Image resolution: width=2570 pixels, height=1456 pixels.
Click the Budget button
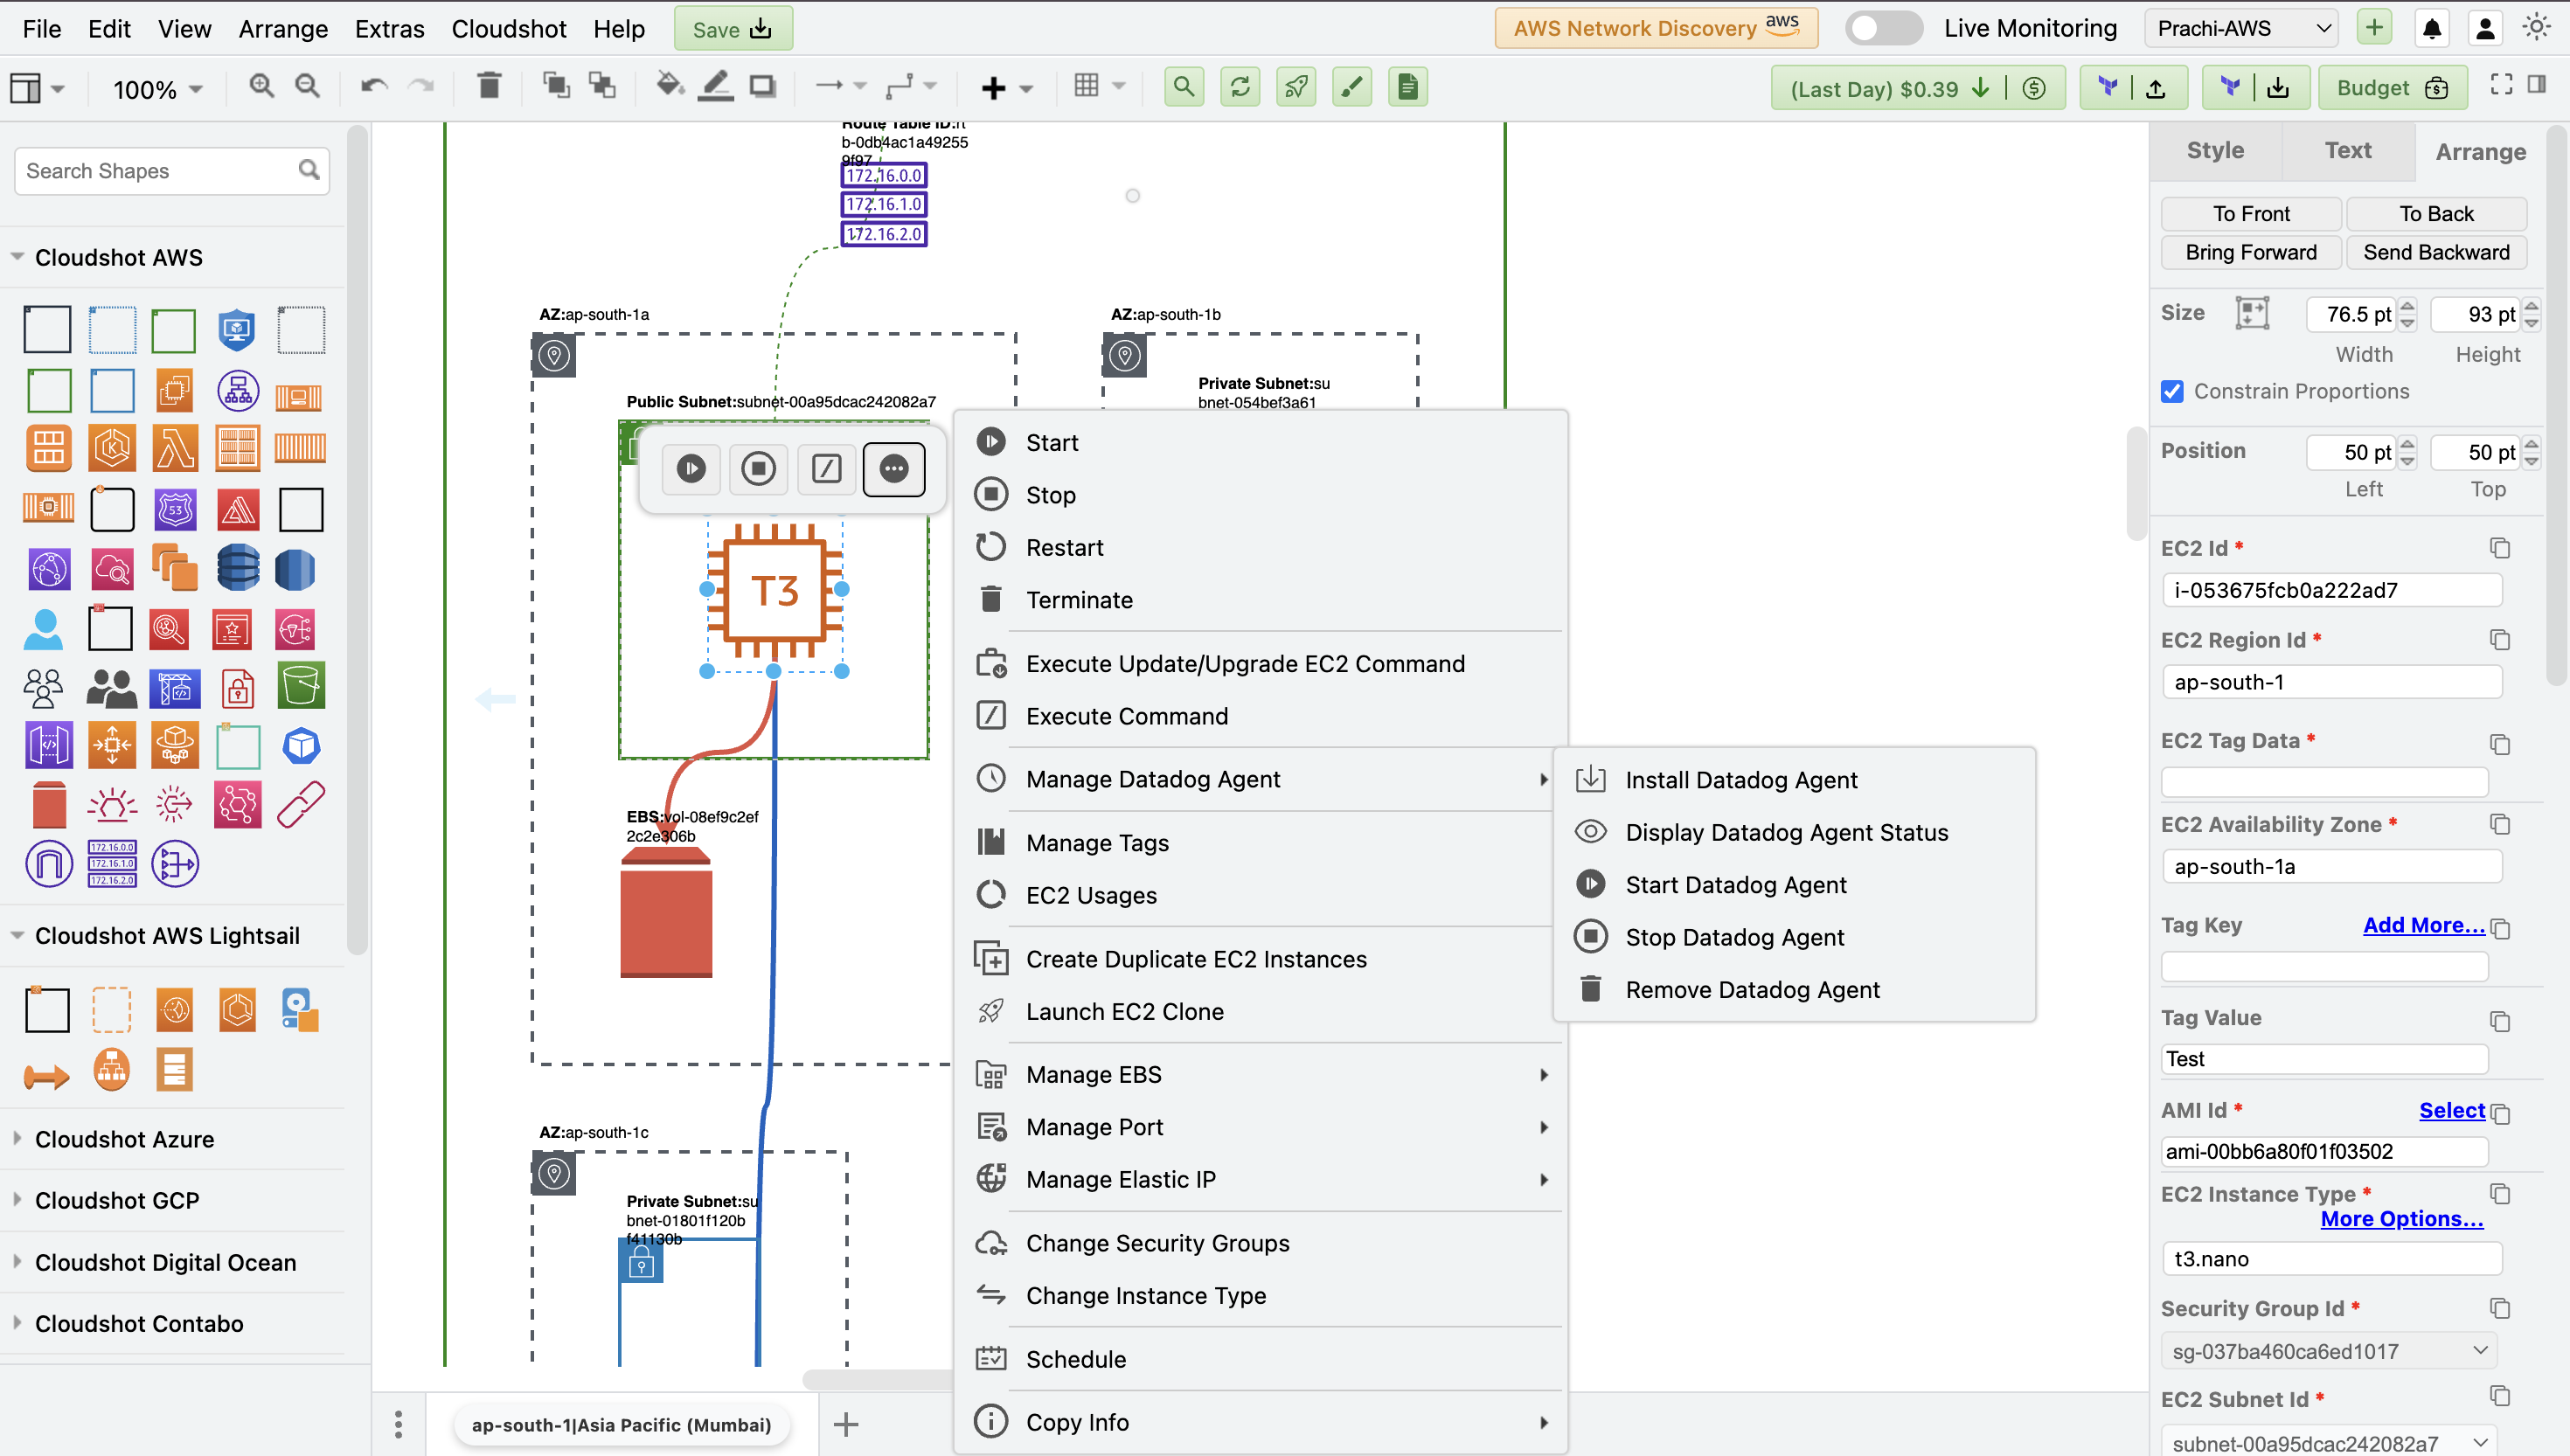[2392, 88]
